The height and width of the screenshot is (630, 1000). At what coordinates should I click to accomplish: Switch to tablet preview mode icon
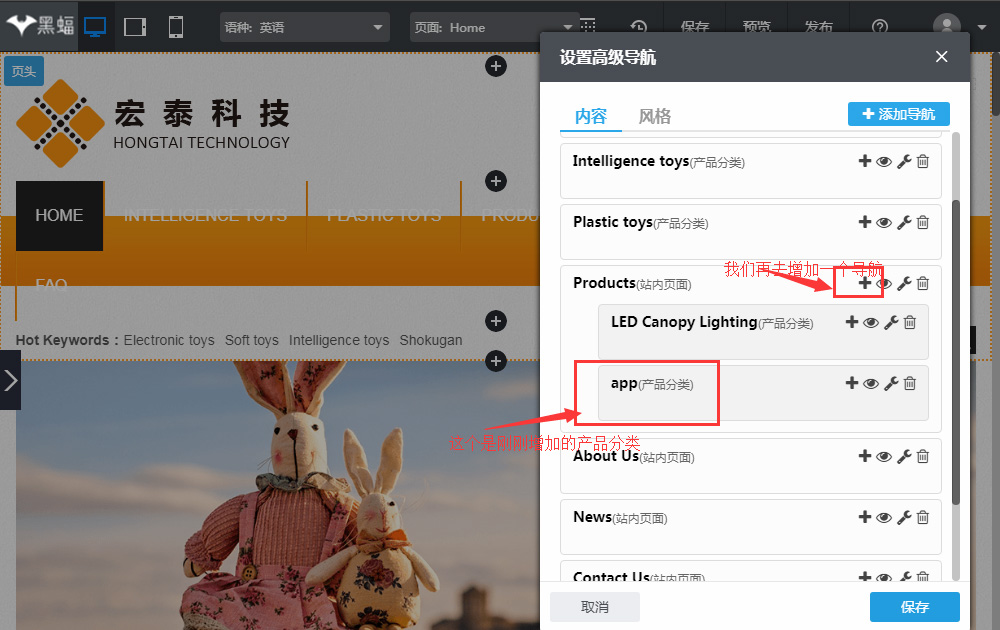point(135,27)
